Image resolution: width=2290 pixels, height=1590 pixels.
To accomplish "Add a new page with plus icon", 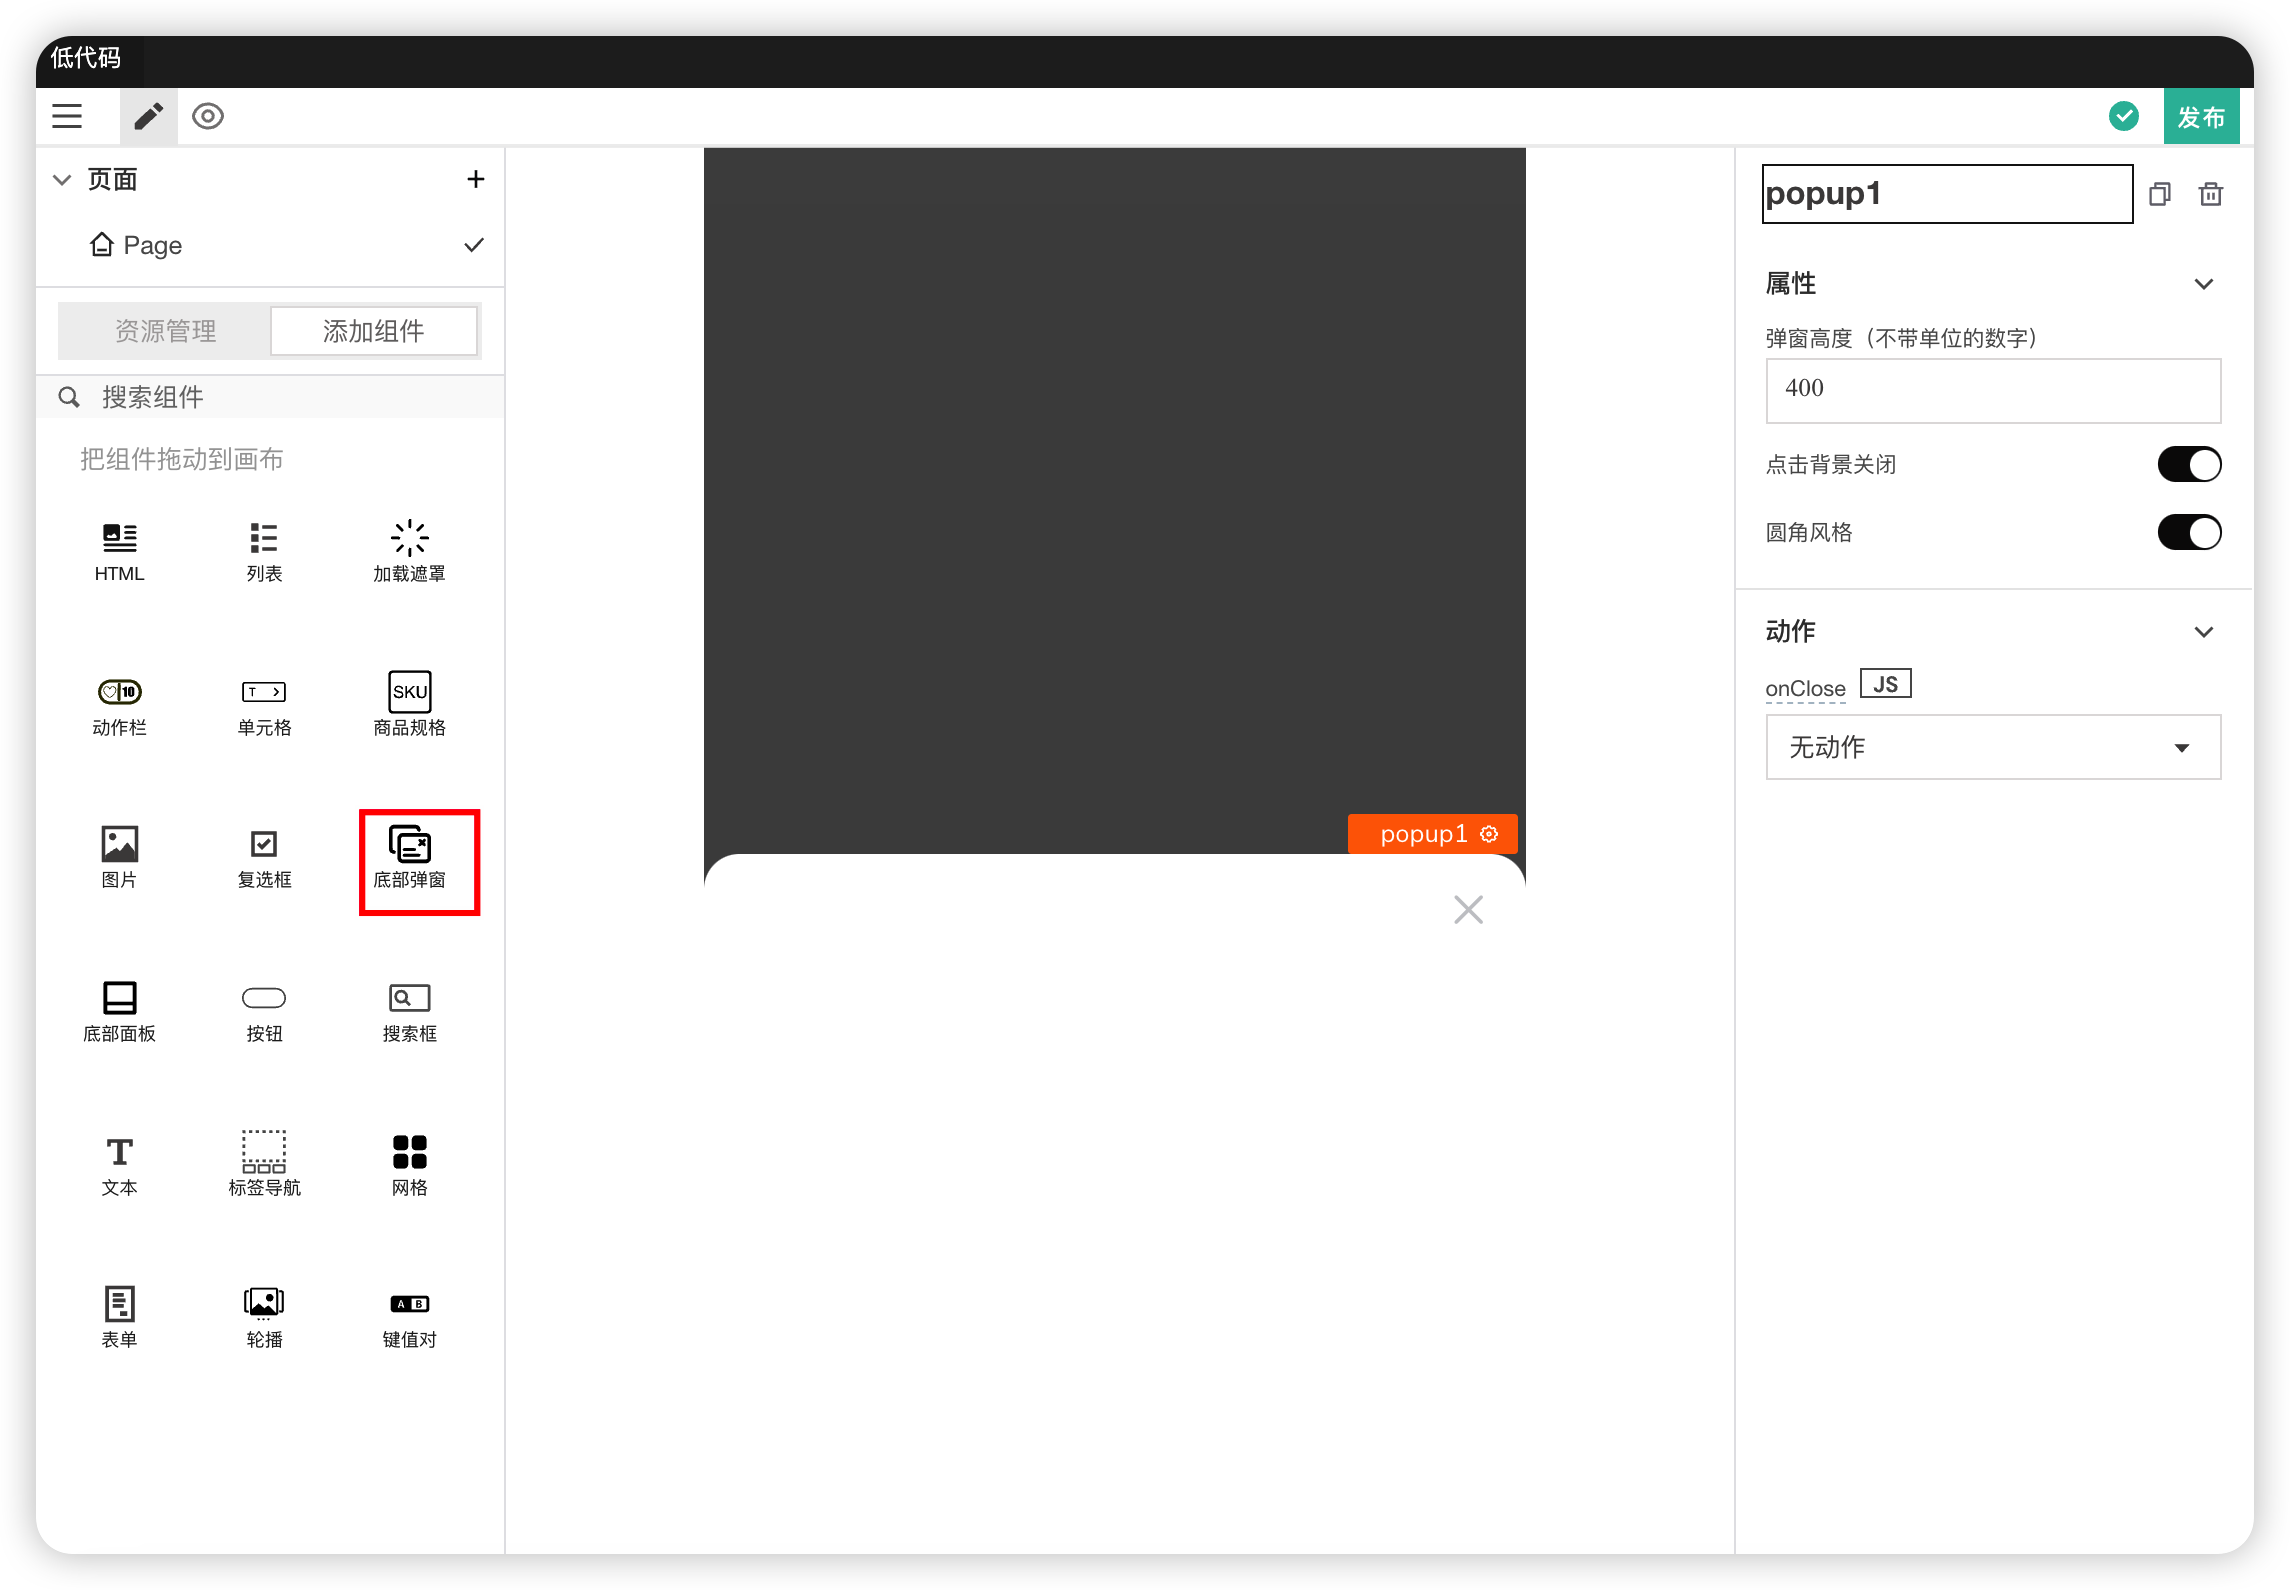I will [x=476, y=180].
